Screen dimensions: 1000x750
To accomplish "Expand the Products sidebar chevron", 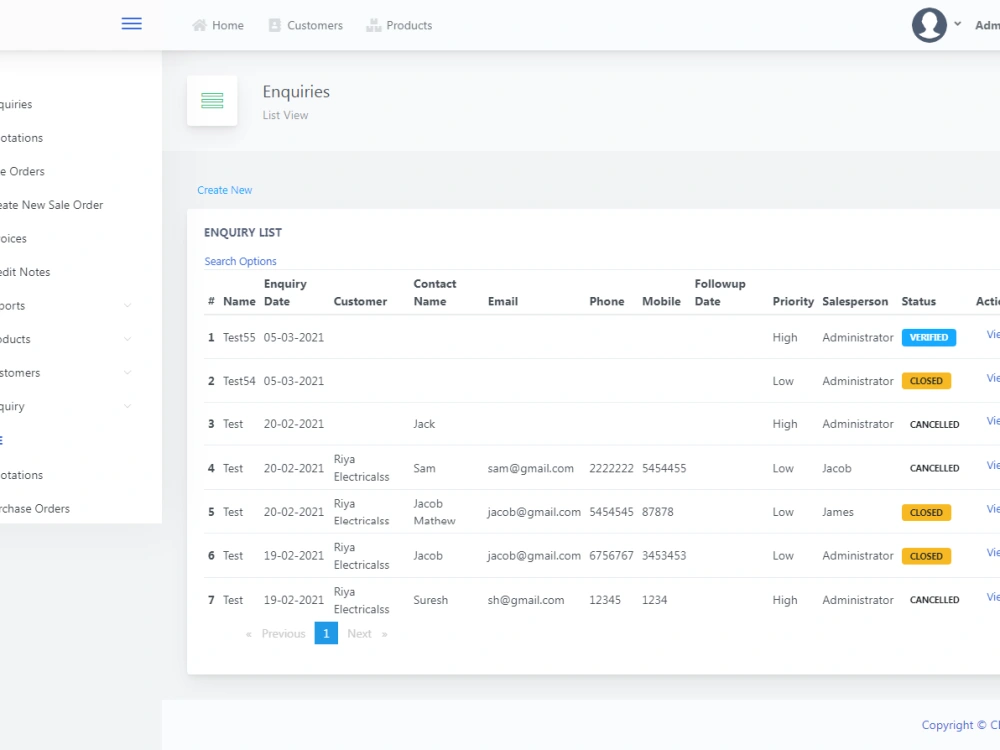I will point(128,339).
